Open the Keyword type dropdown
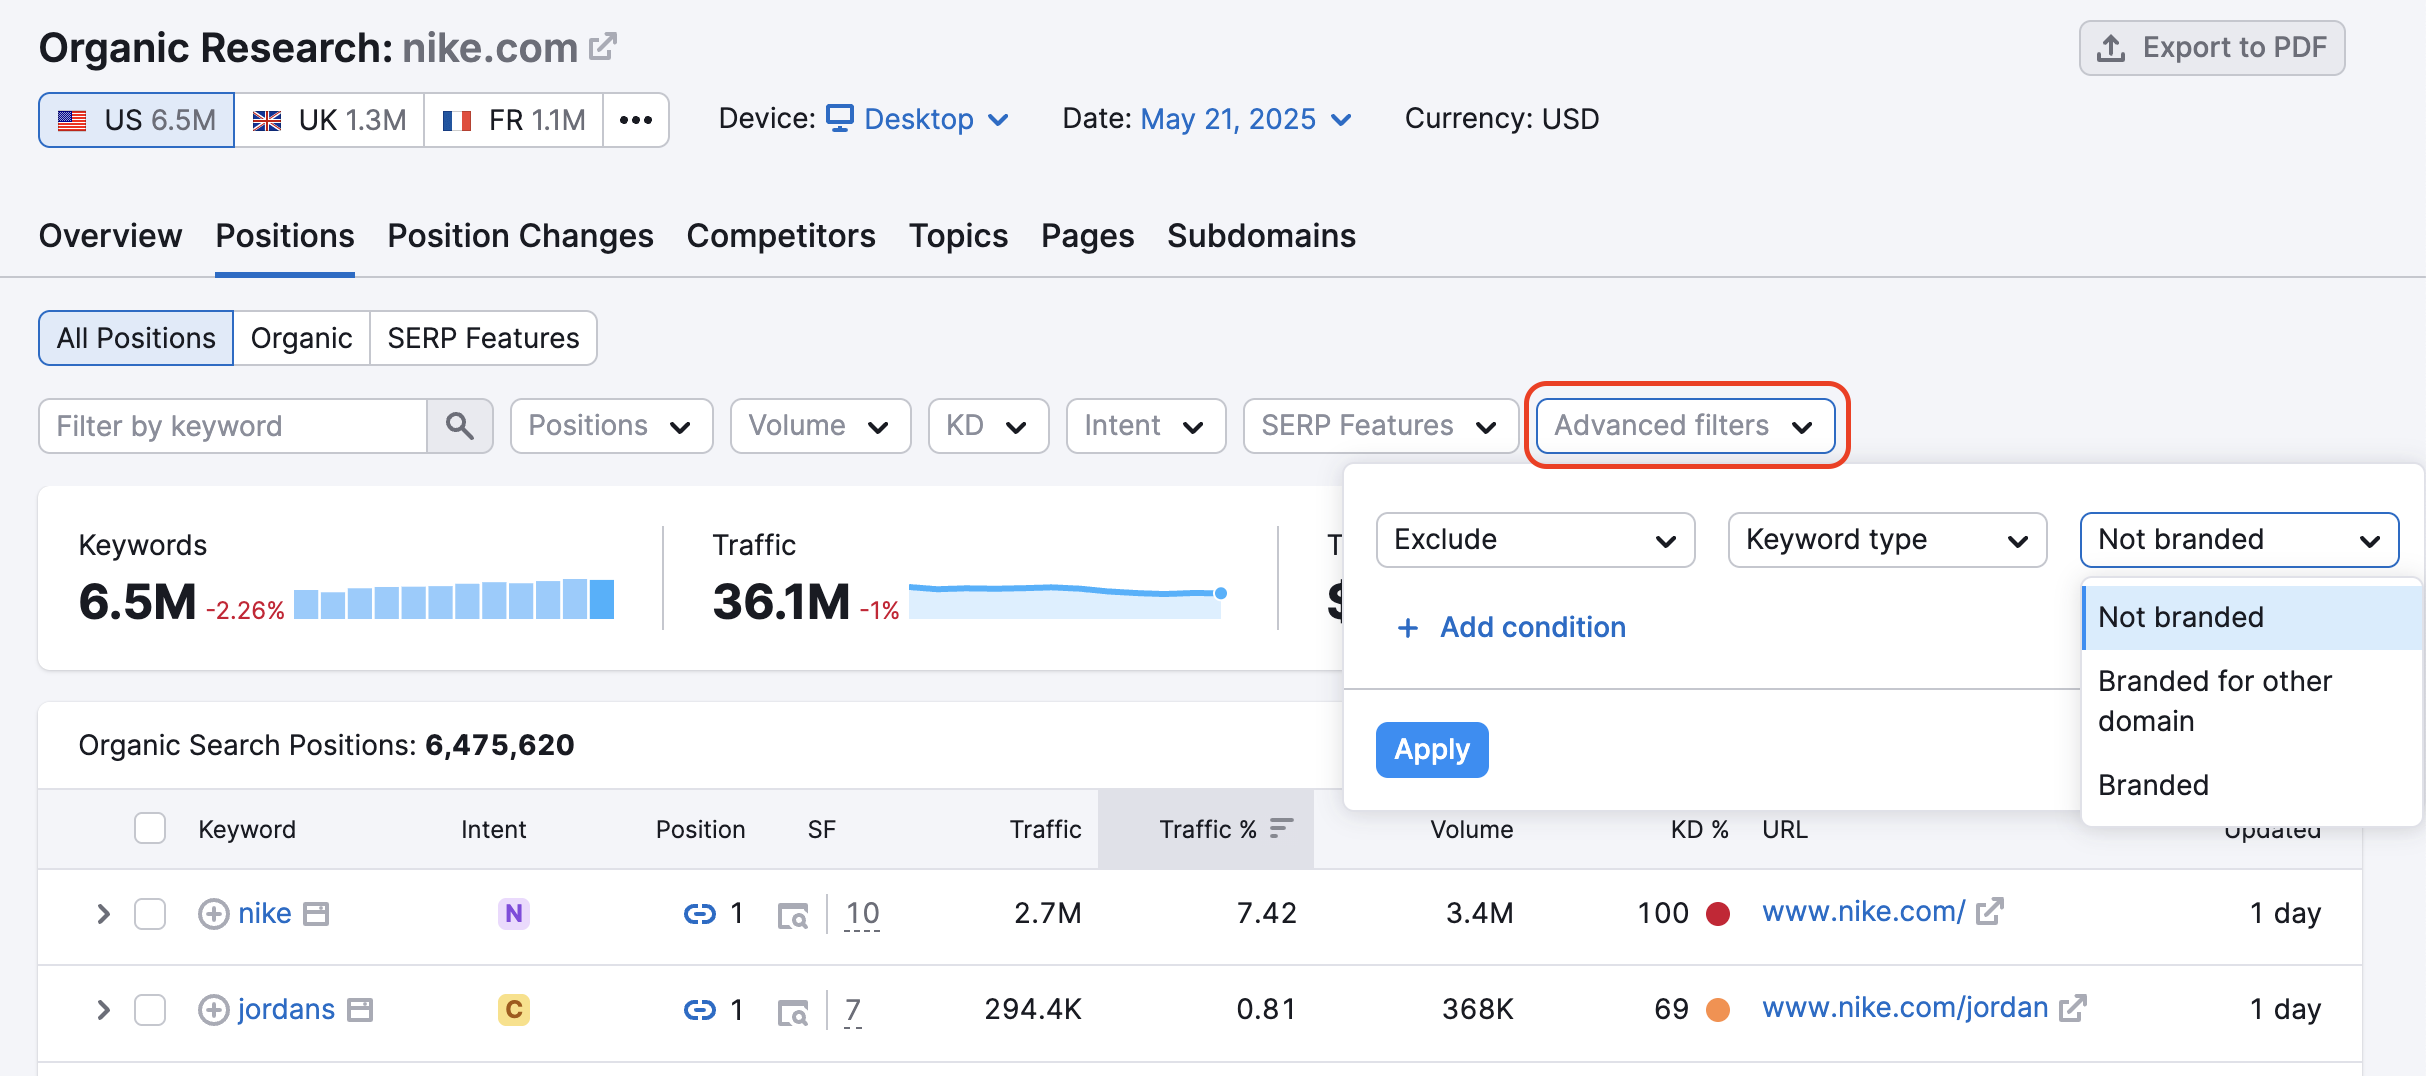The image size is (2426, 1076). [x=1886, y=540]
